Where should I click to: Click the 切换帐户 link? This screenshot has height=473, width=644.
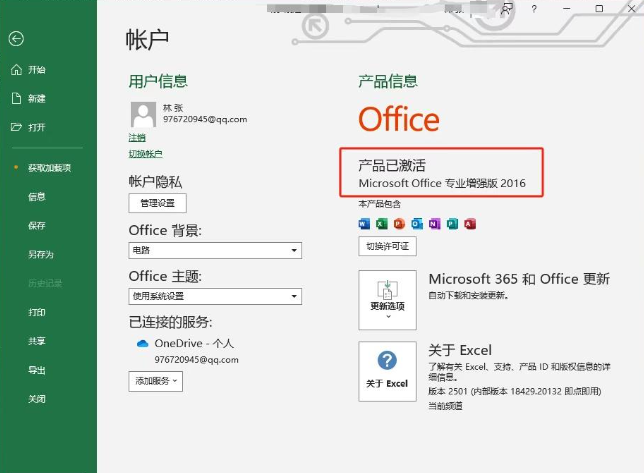[x=145, y=154]
